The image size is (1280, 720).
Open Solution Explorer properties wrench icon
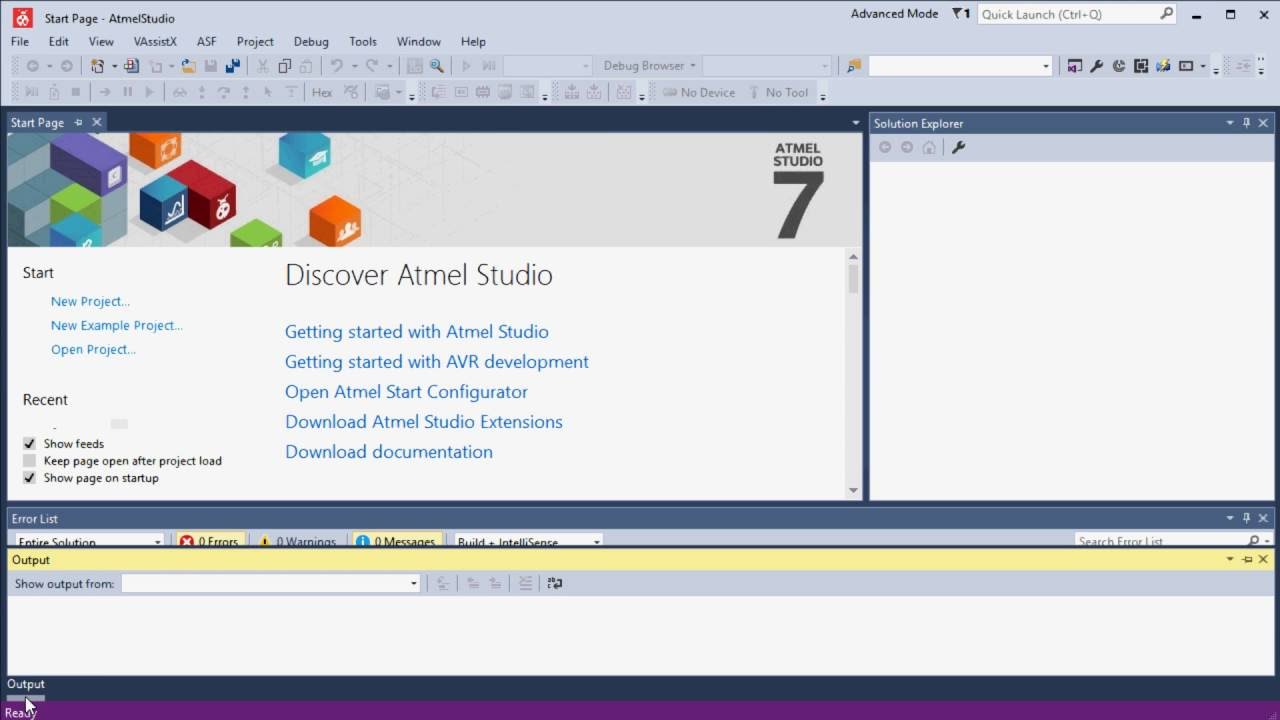(958, 147)
